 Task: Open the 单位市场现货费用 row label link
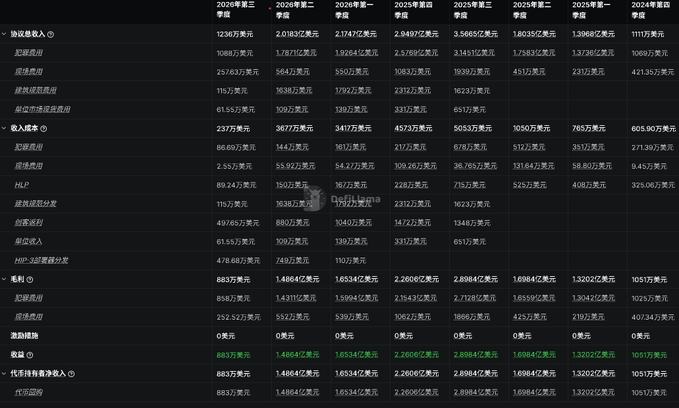[x=42, y=109]
